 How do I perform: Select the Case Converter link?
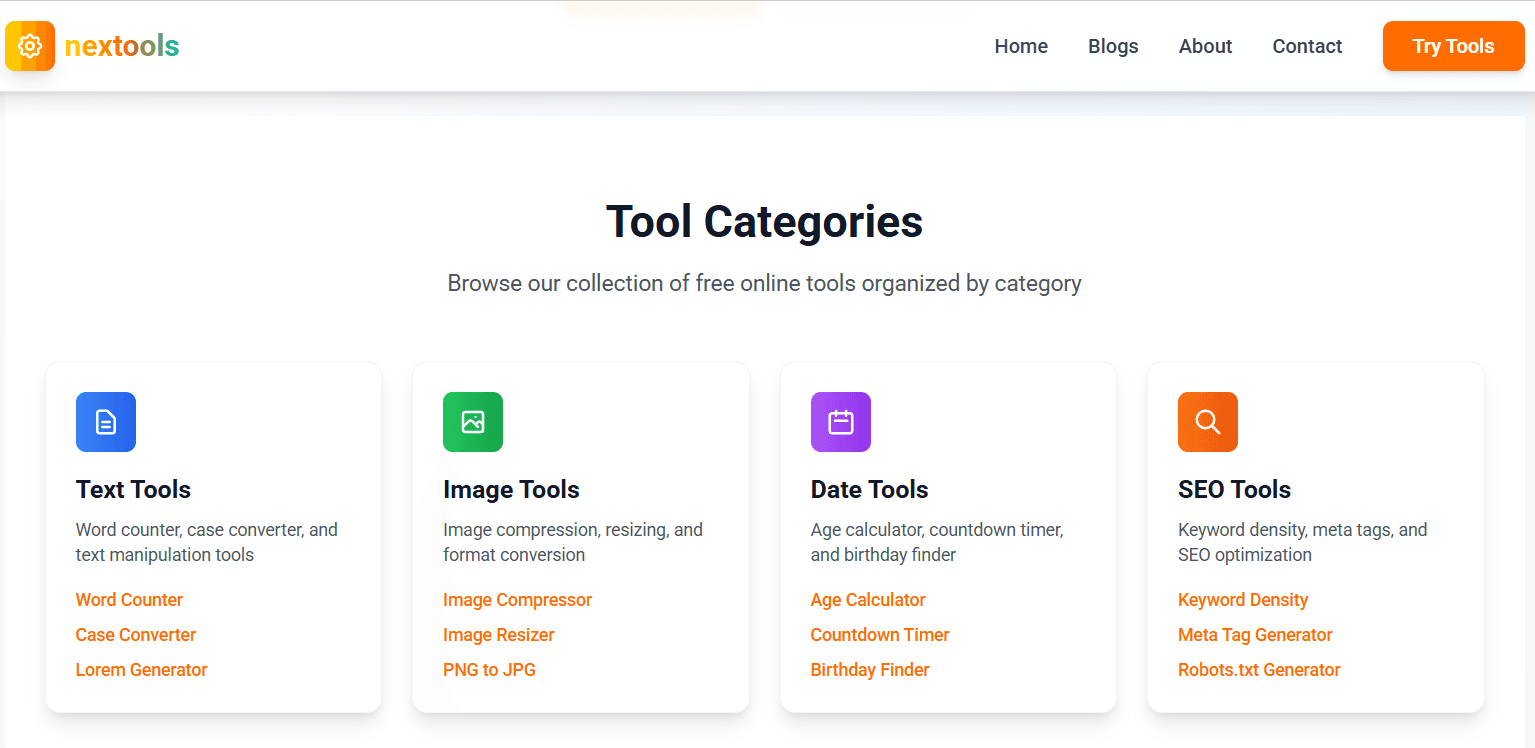tap(135, 634)
